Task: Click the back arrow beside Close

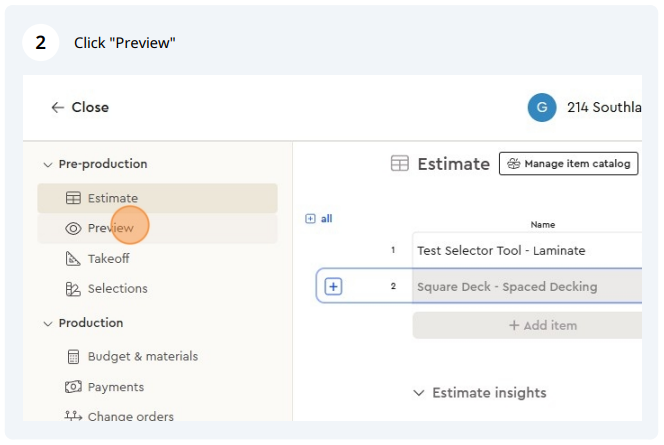Action: pos(57,108)
